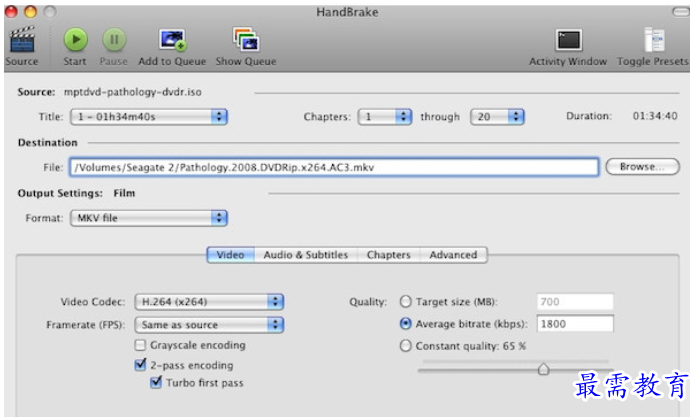This screenshot has height=417, width=697.
Task: Click the destination File path field
Action: tap(334, 168)
